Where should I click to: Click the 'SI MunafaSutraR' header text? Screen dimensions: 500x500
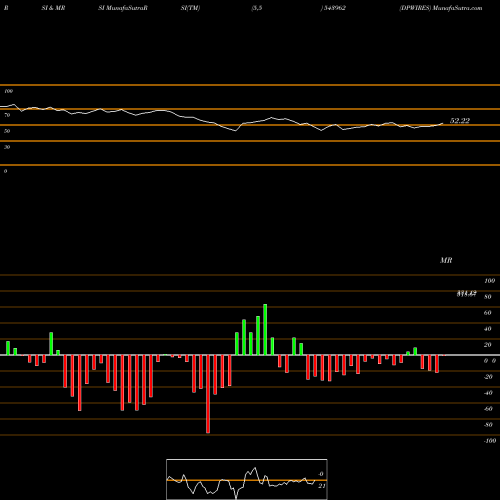coord(123,8)
